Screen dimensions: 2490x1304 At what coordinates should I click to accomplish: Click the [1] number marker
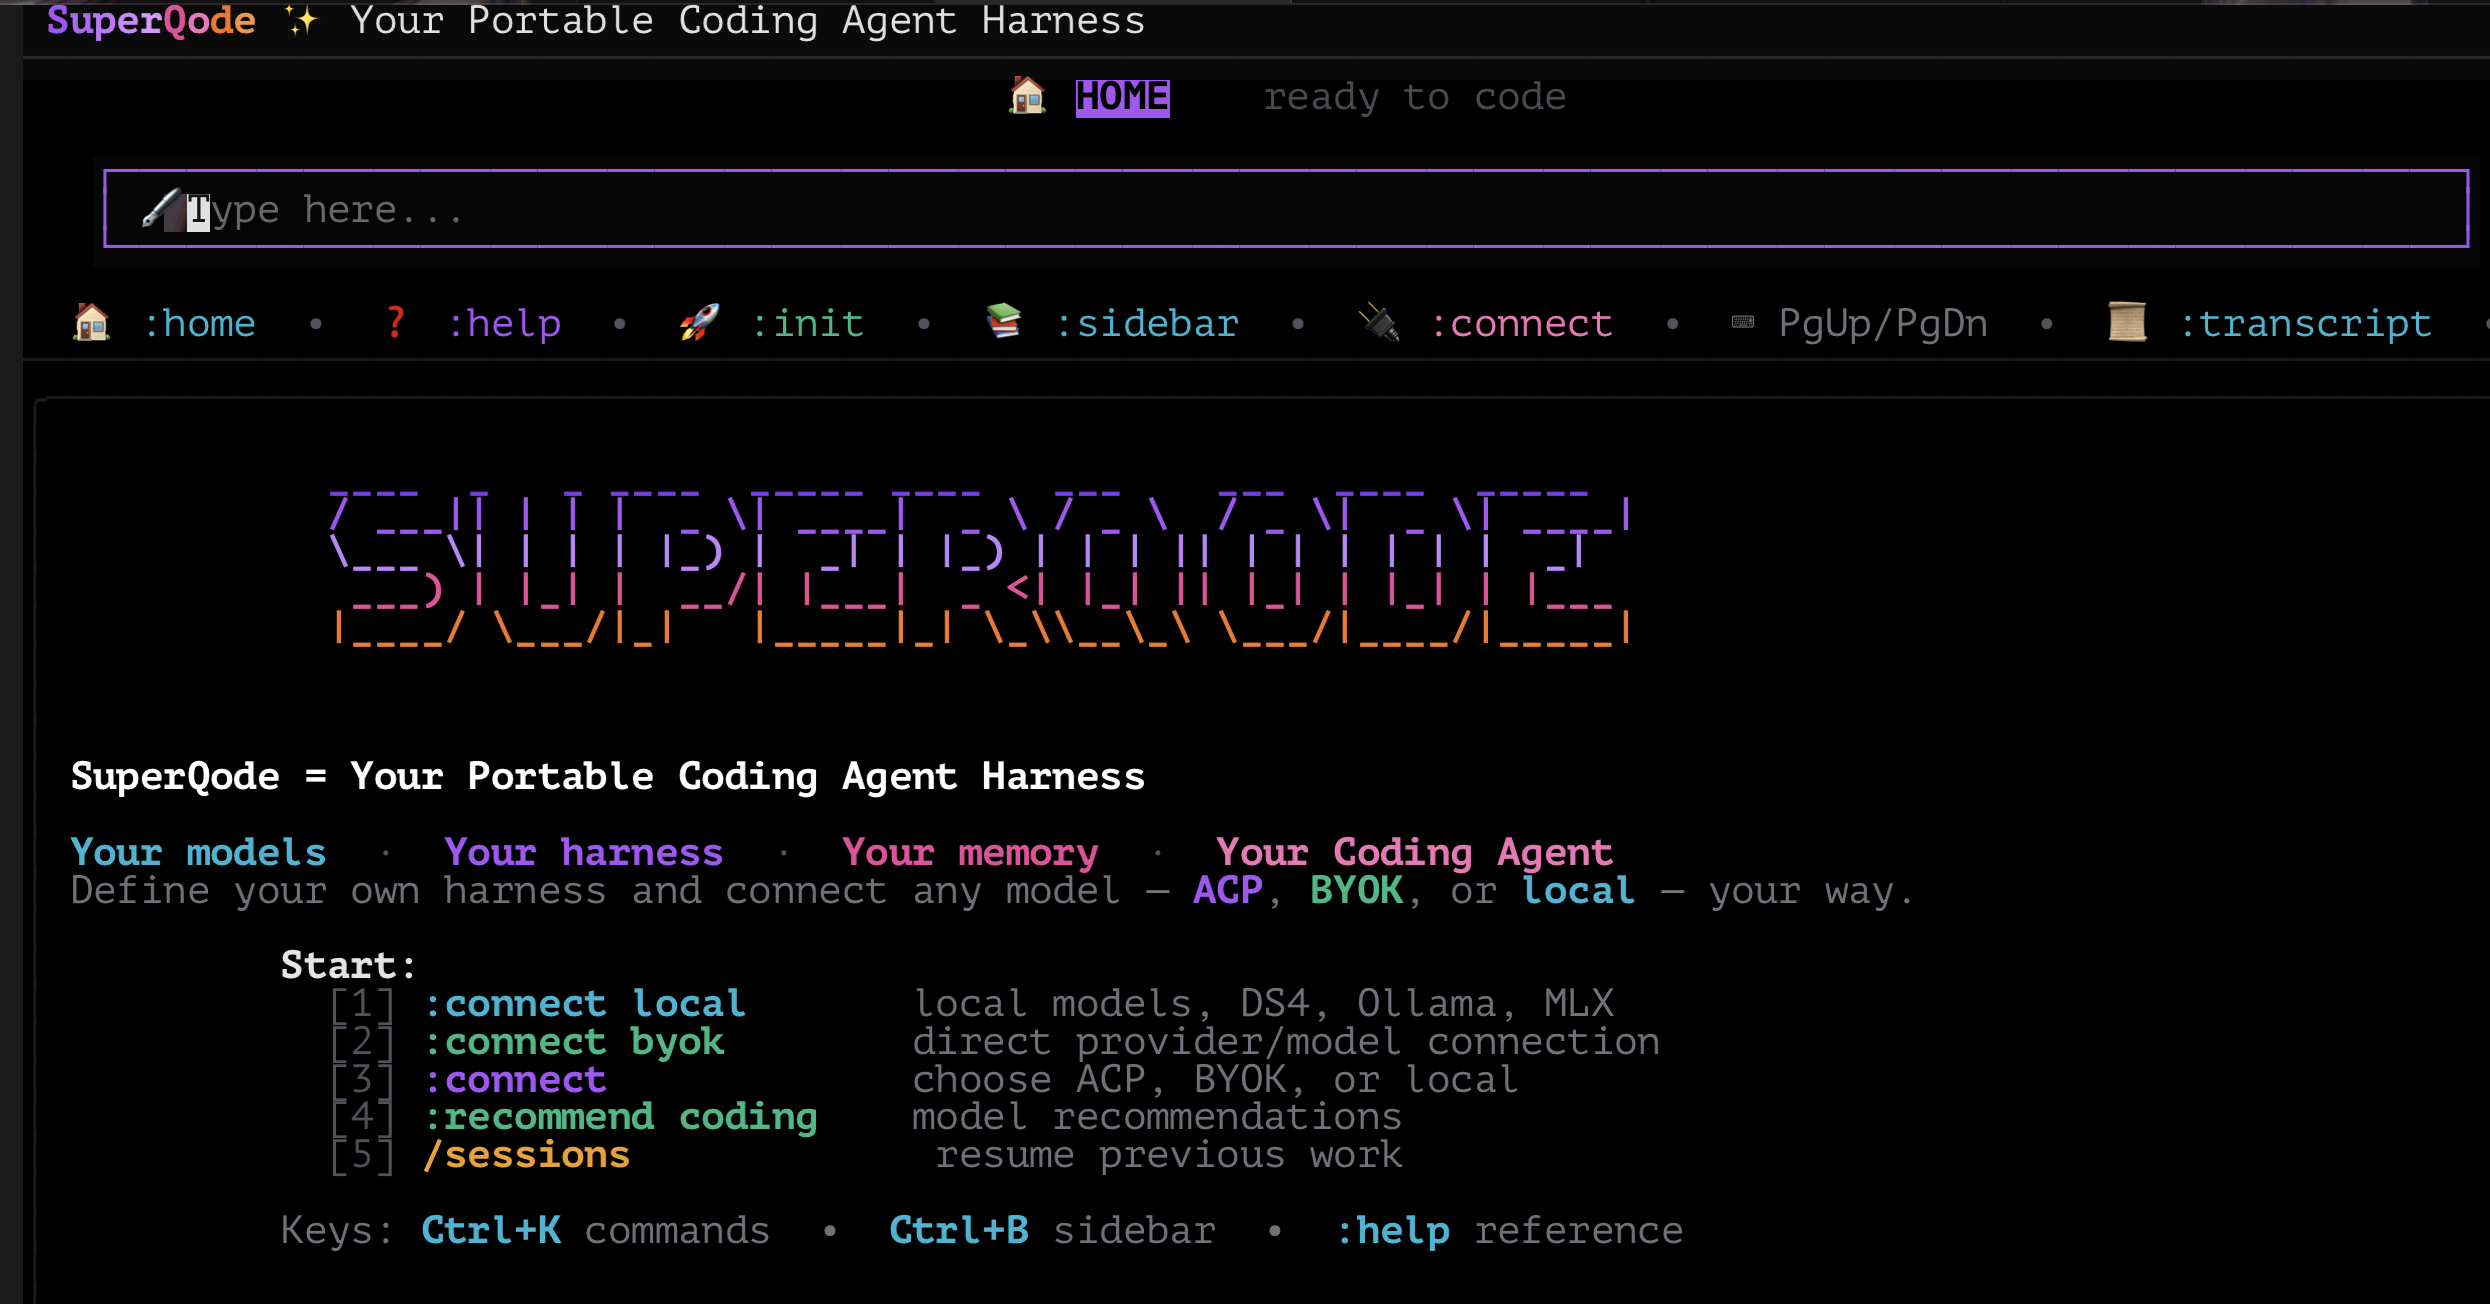362,1003
